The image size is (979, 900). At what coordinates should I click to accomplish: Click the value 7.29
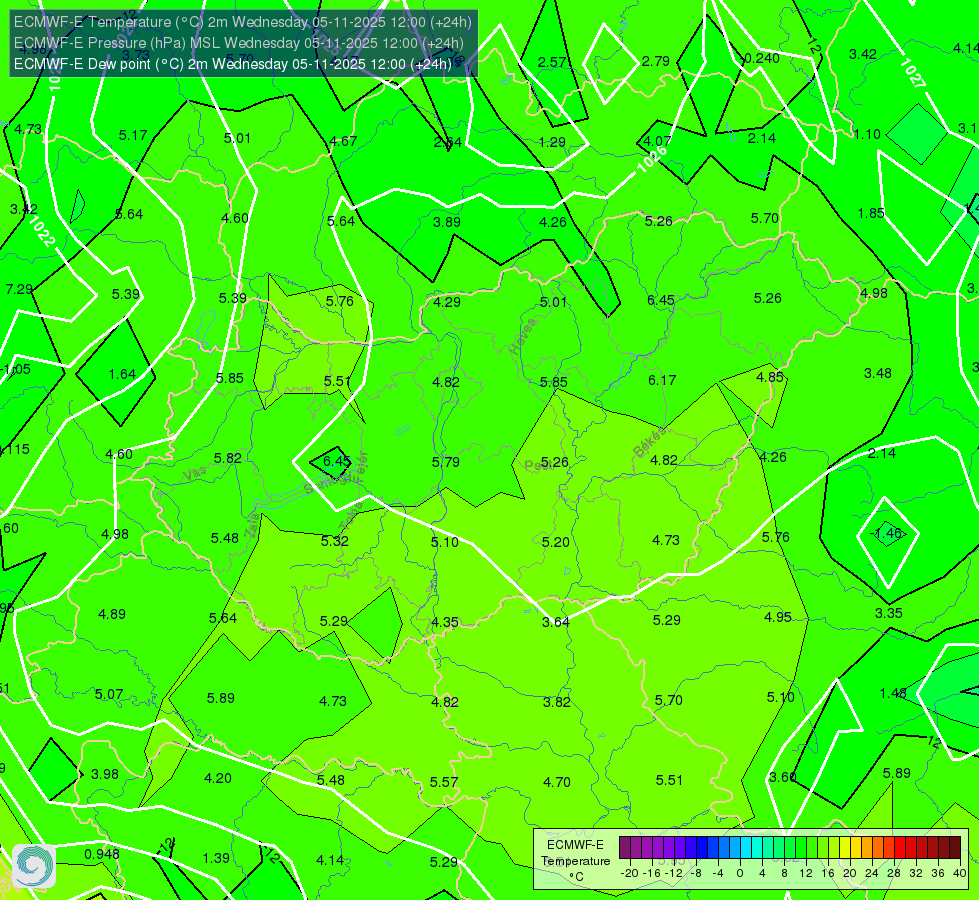click(x=19, y=289)
